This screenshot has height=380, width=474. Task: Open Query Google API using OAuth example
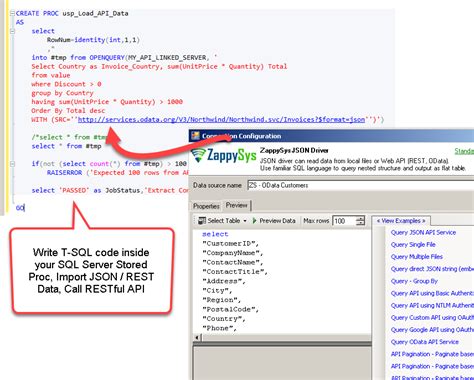432,330
